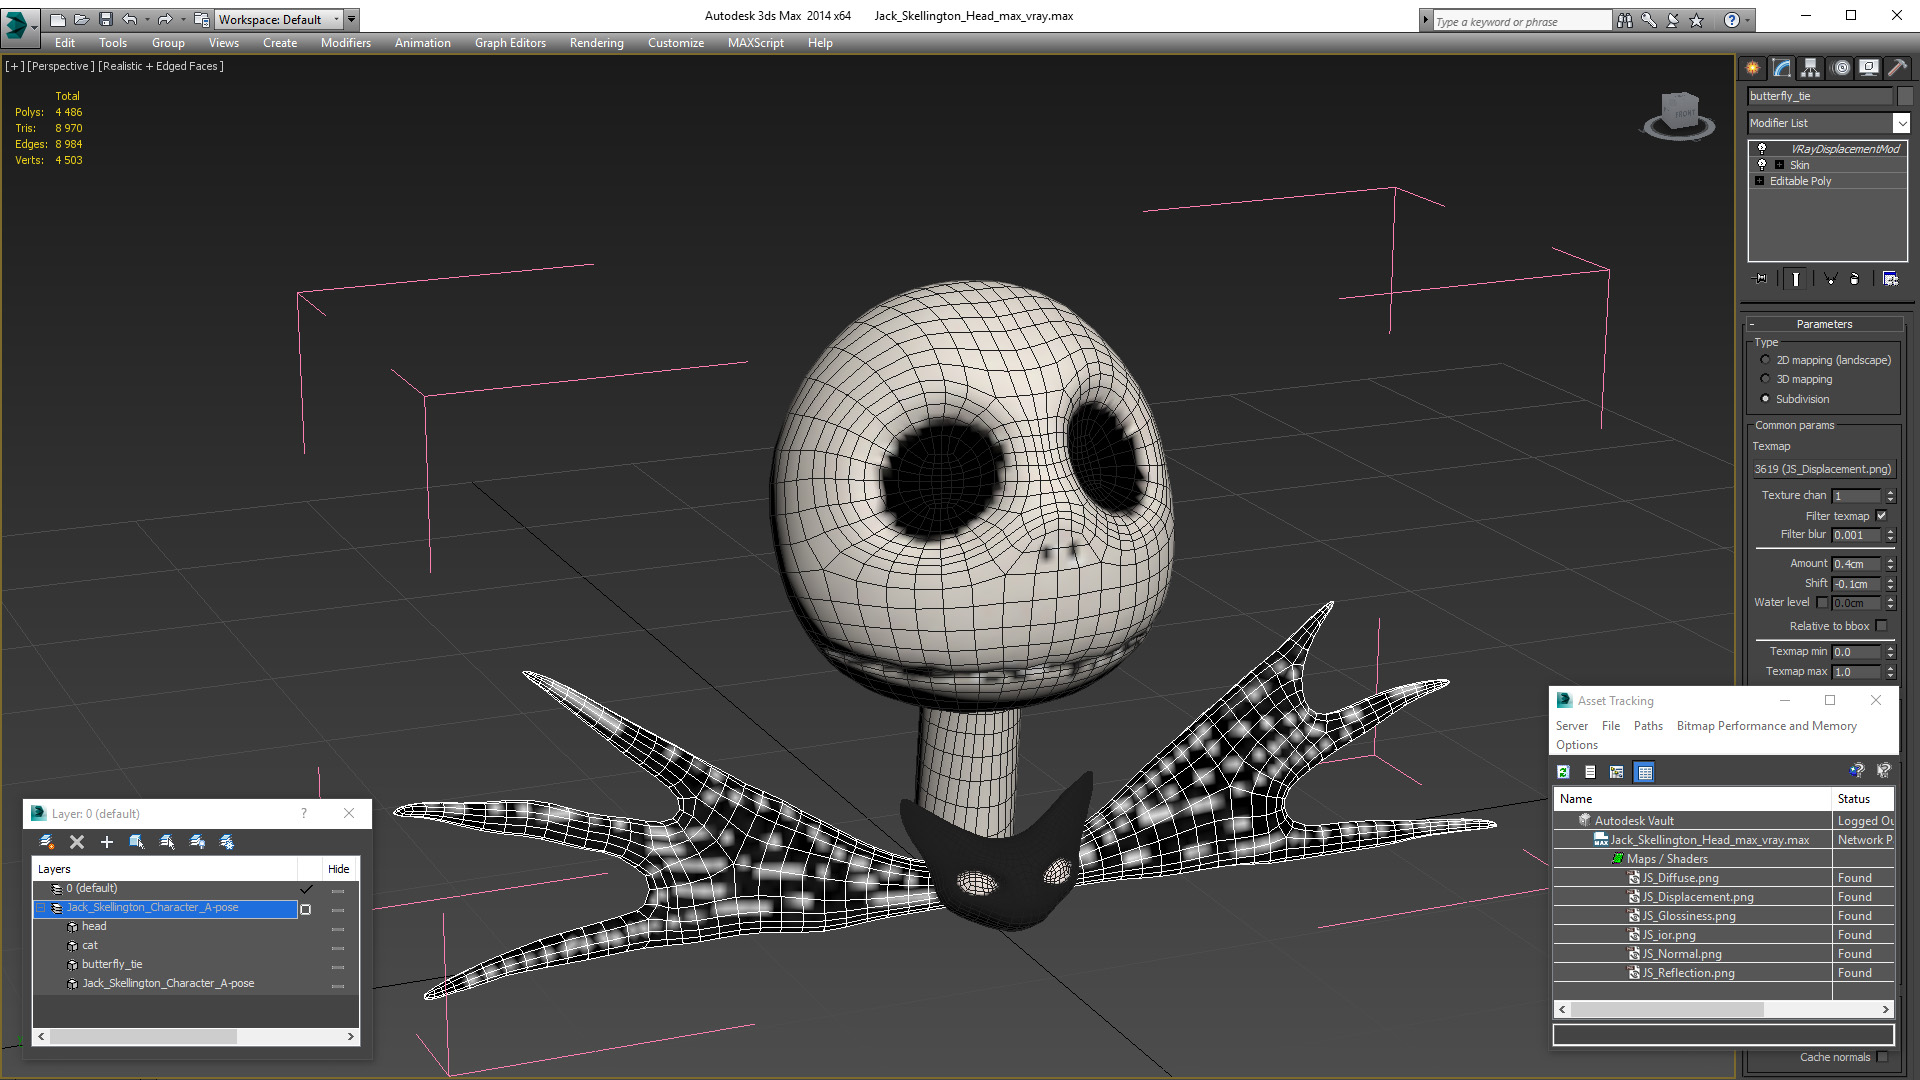The image size is (1920, 1080).
Task: Click the Undo arrow in quick toolbar
Action: (x=130, y=19)
